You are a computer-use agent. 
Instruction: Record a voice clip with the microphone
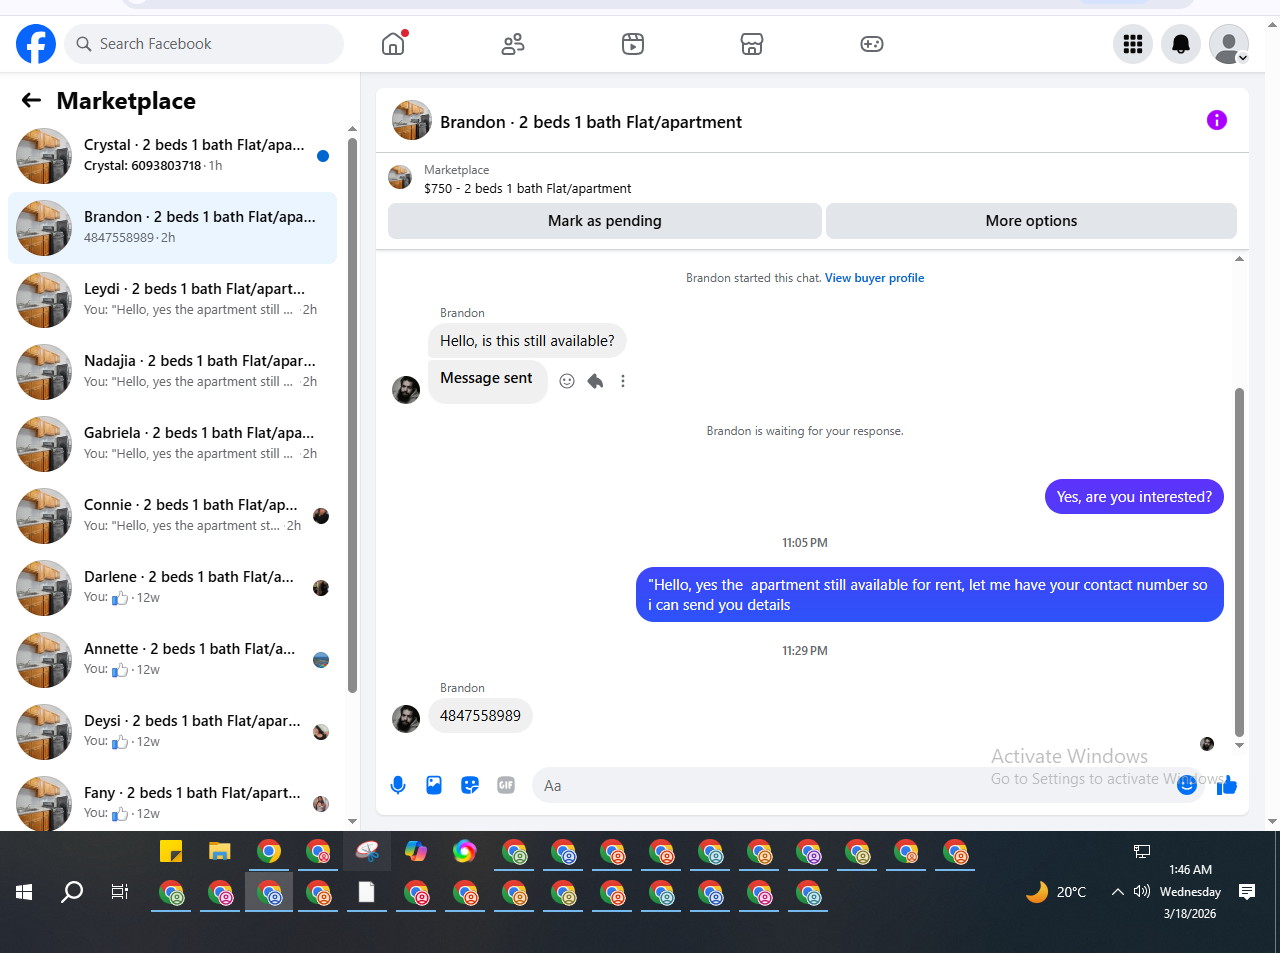coord(398,785)
